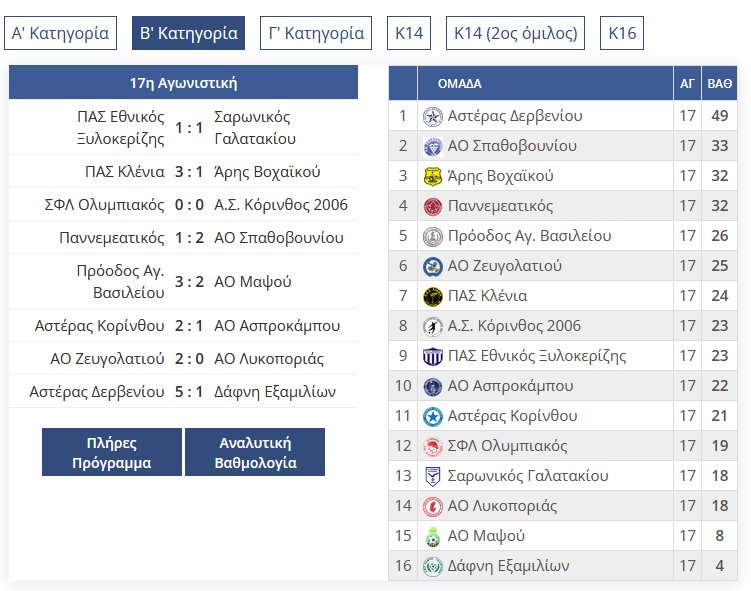Open the Πλήρες Πρόγραμμα button
This screenshot has width=751, height=591.
(x=112, y=453)
